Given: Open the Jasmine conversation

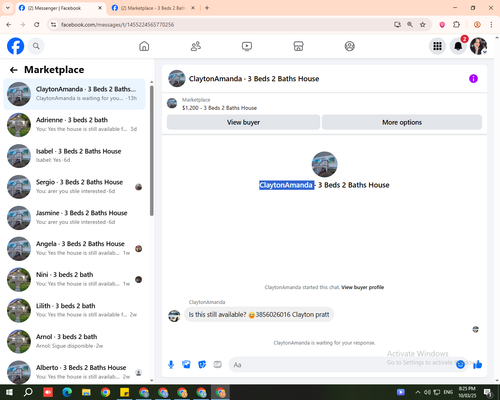Looking at the screenshot, I should click(74, 218).
